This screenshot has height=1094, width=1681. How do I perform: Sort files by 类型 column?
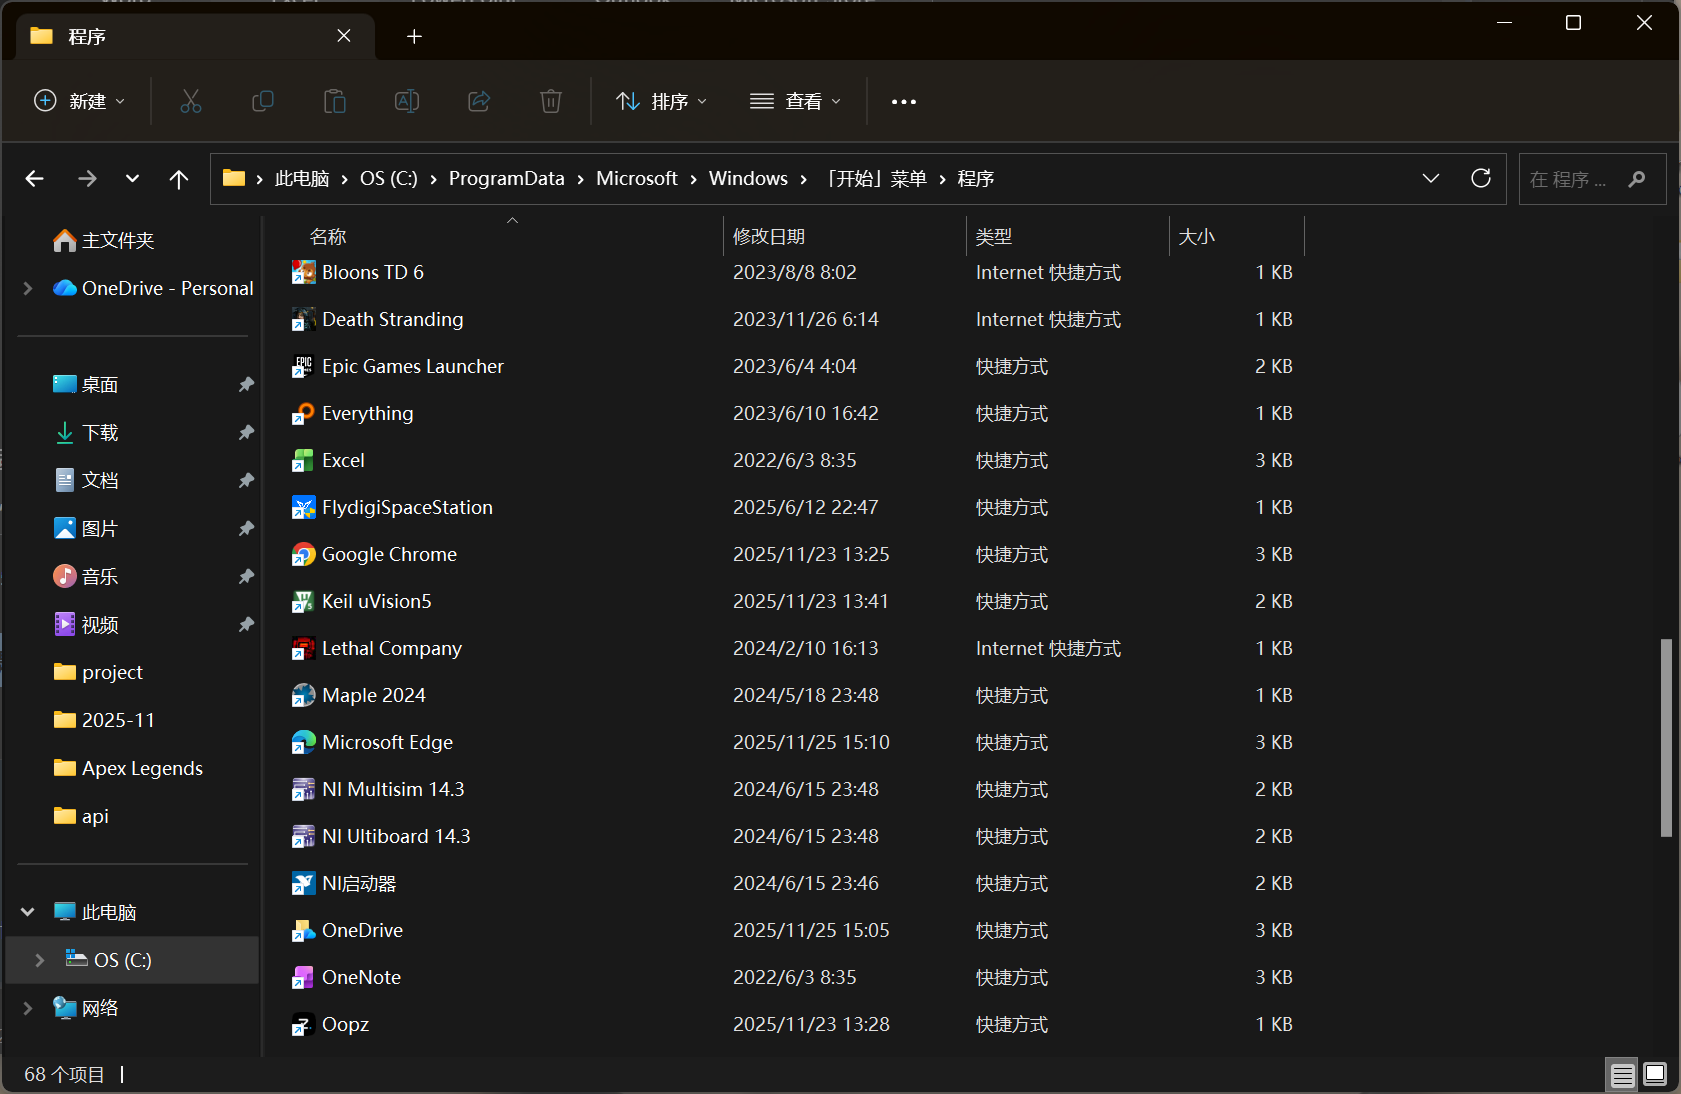pos(994,237)
